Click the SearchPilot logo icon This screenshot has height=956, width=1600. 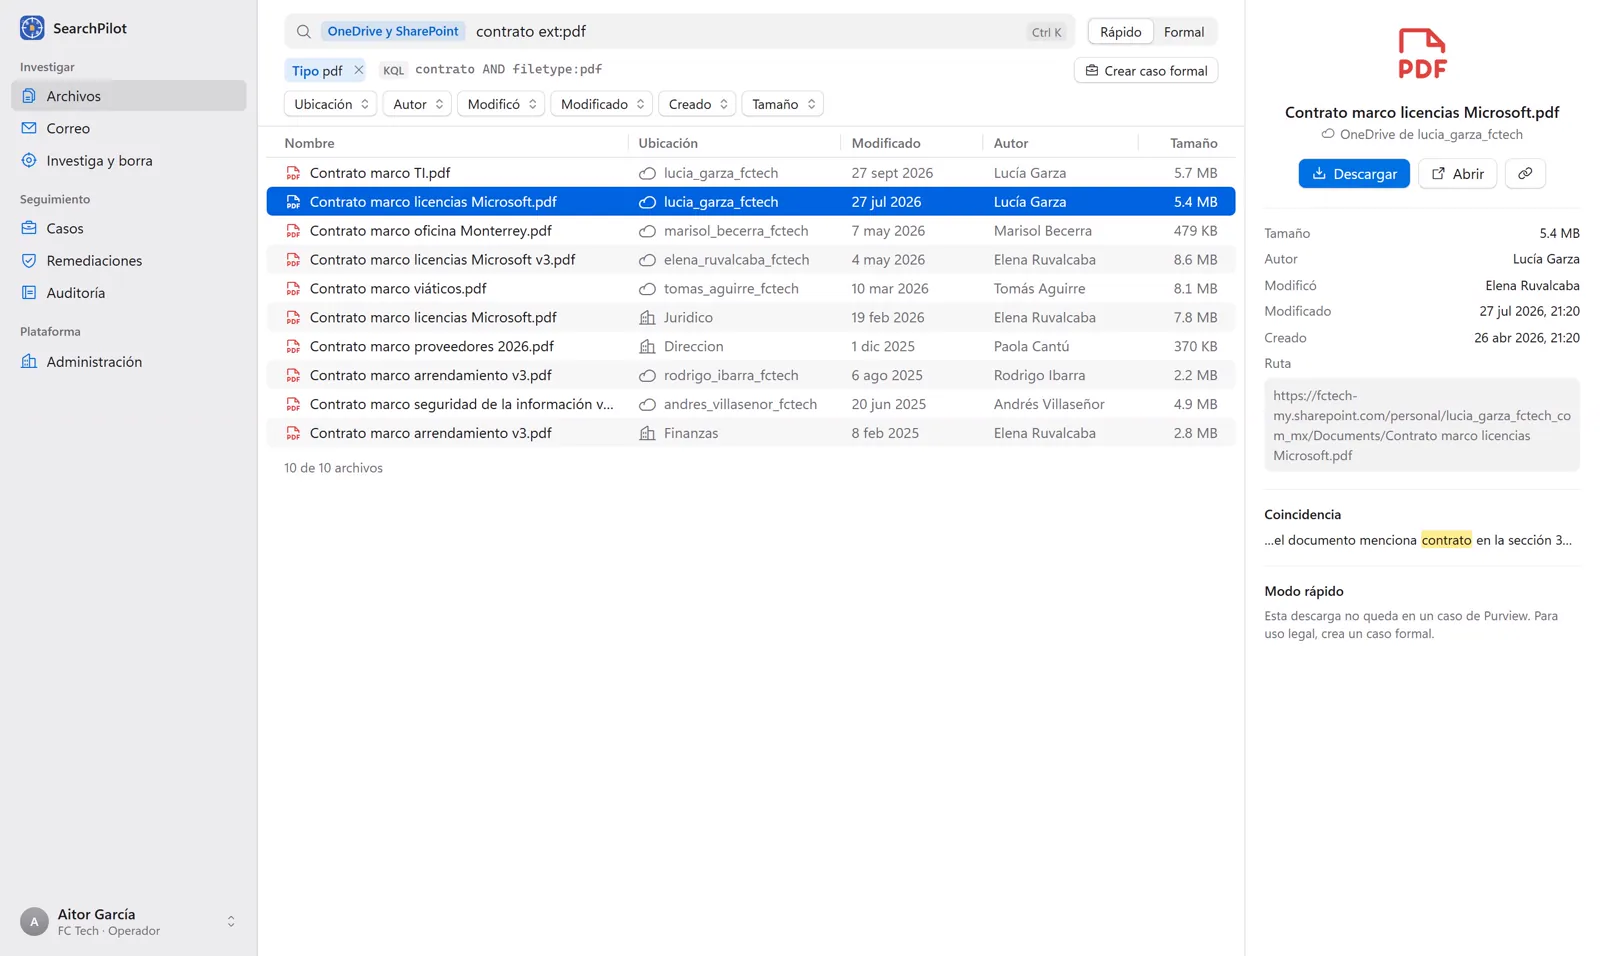click(x=32, y=28)
